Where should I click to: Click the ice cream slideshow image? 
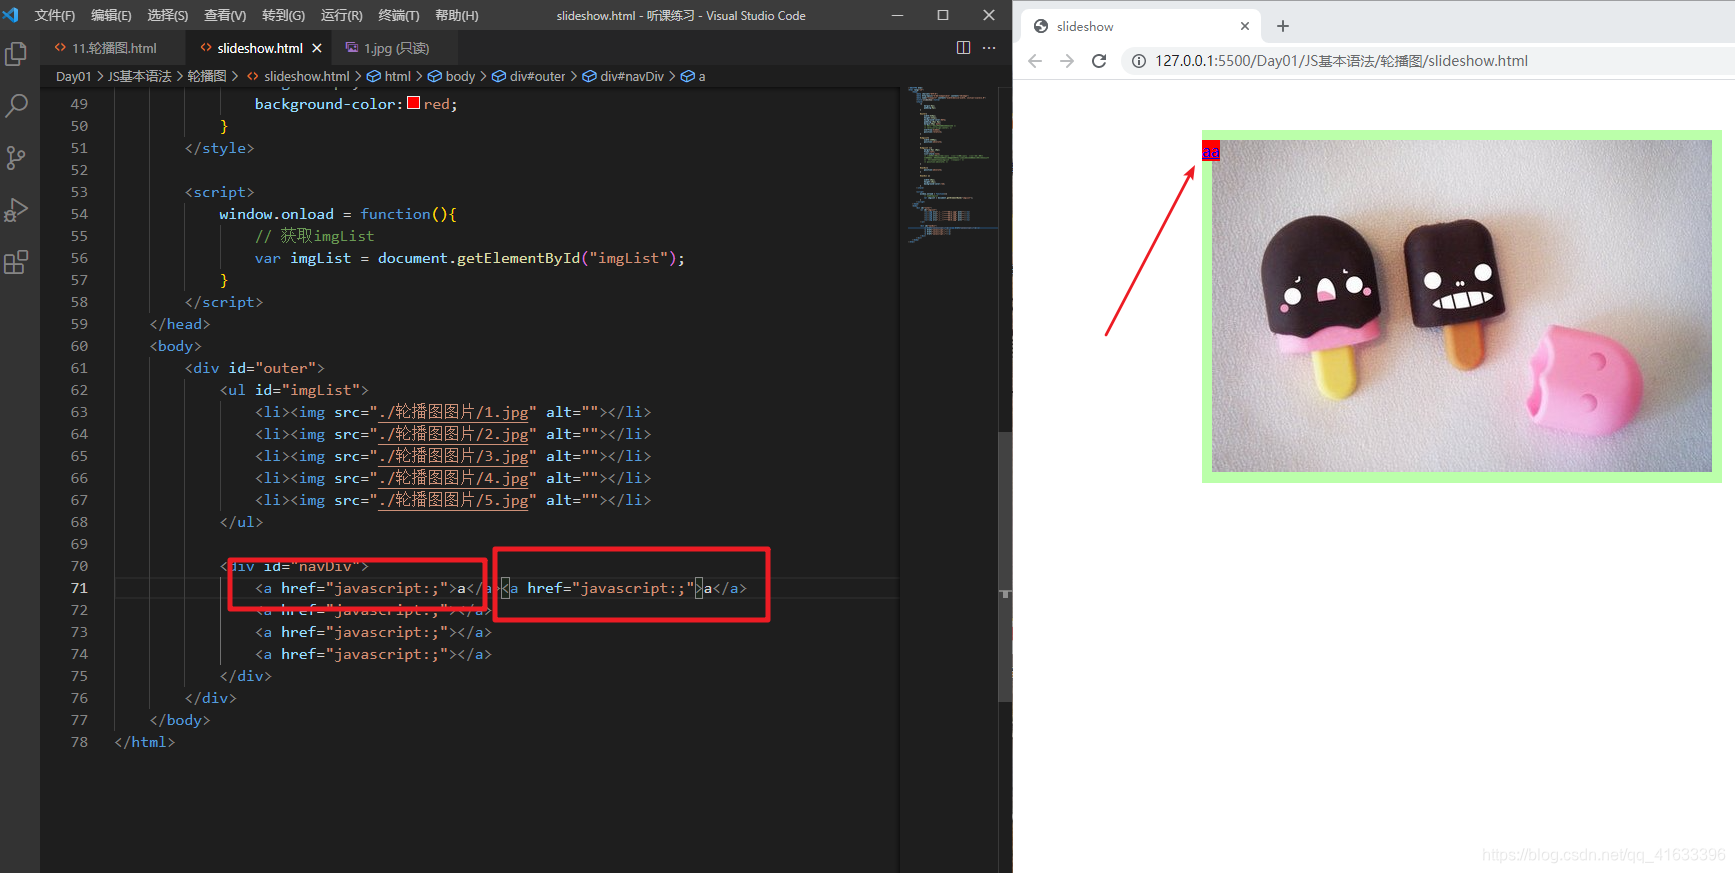[1462, 306]
